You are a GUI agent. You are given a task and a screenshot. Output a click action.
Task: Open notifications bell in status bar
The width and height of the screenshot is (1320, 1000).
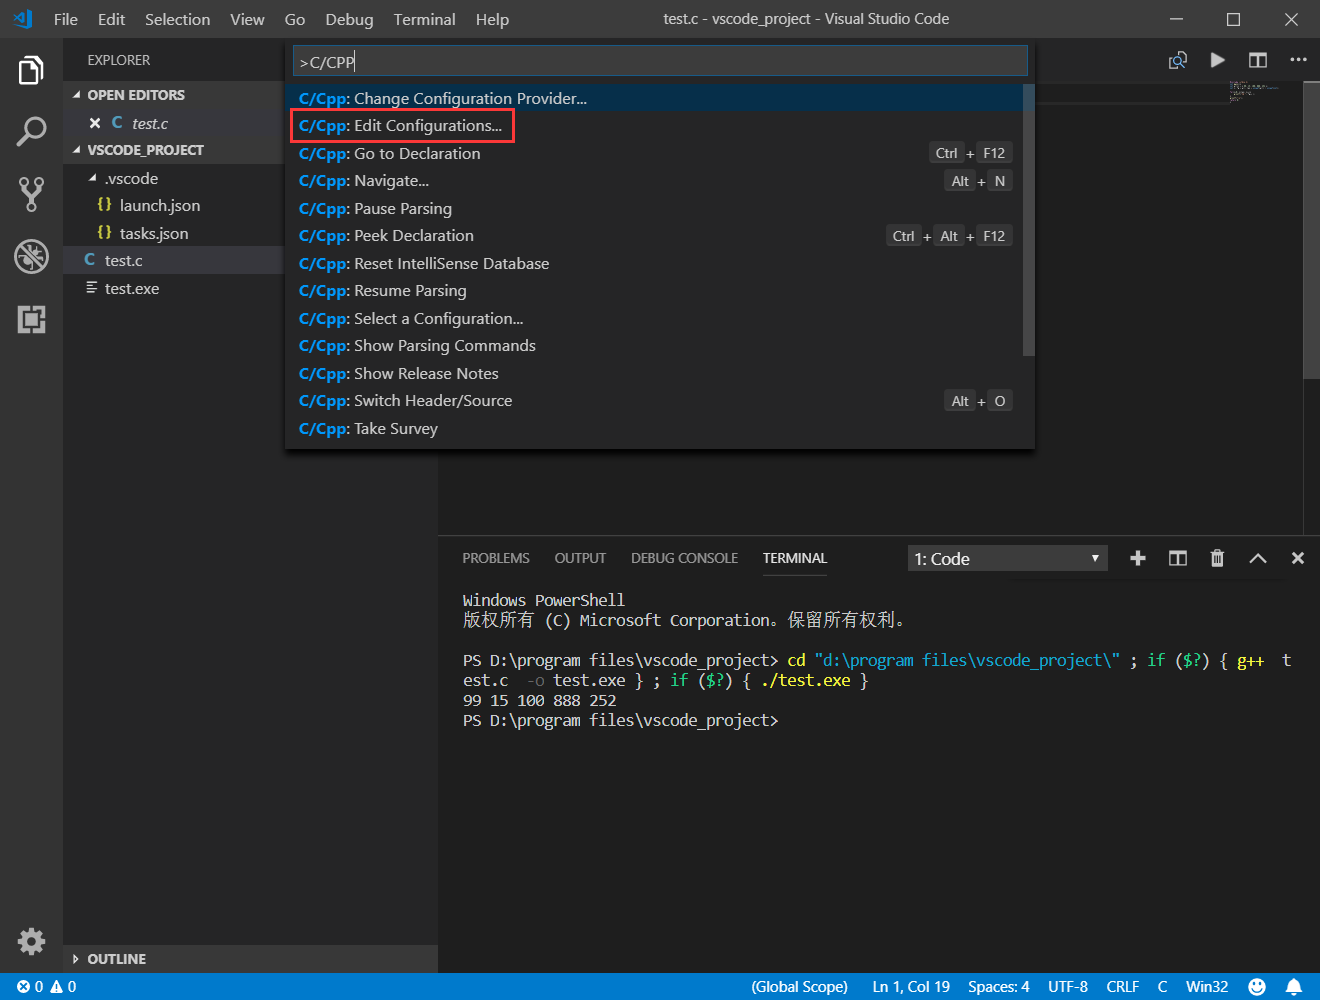pyautogui.click(x=1293, y=987)
